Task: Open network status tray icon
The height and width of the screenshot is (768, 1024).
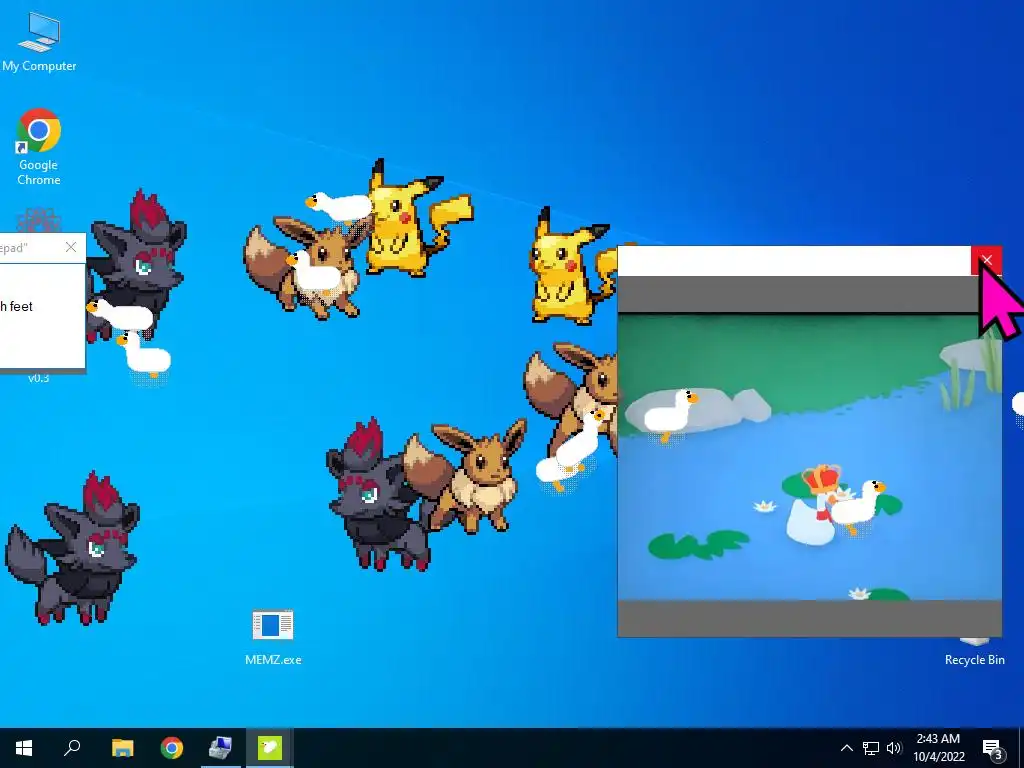Action: [871, 748]
